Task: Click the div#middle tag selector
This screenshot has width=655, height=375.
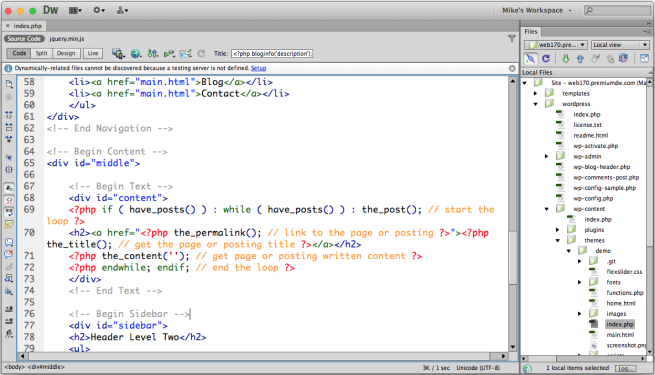Action: coord(46,367)
